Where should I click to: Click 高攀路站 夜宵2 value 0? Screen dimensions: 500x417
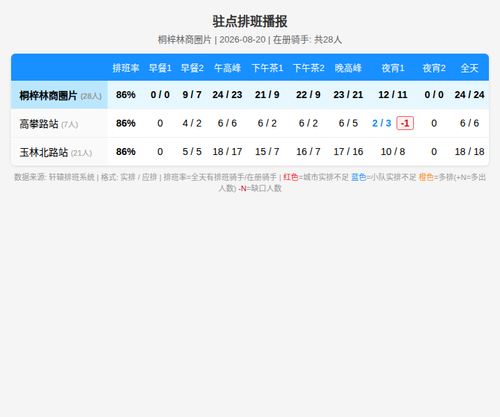(434, 123)
